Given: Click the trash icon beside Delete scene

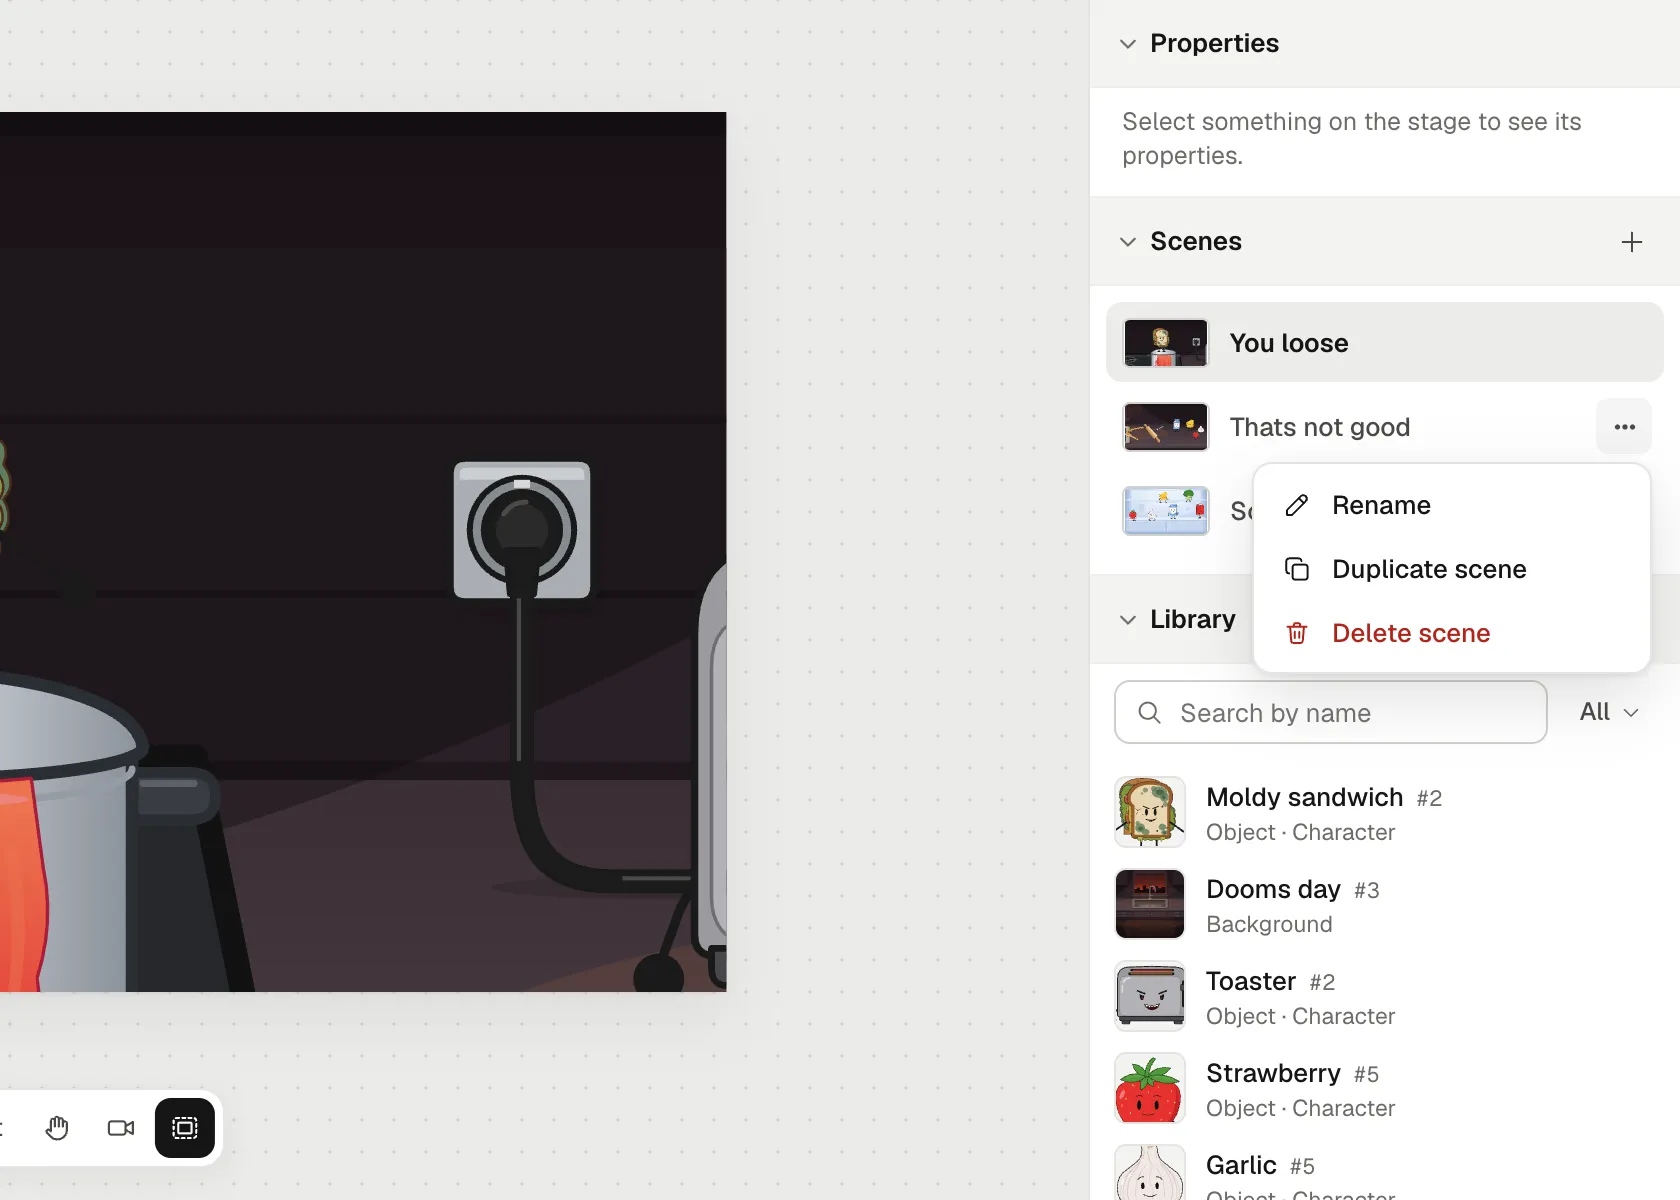Looking at the screenshot, I should click(x=1297, y=633).
